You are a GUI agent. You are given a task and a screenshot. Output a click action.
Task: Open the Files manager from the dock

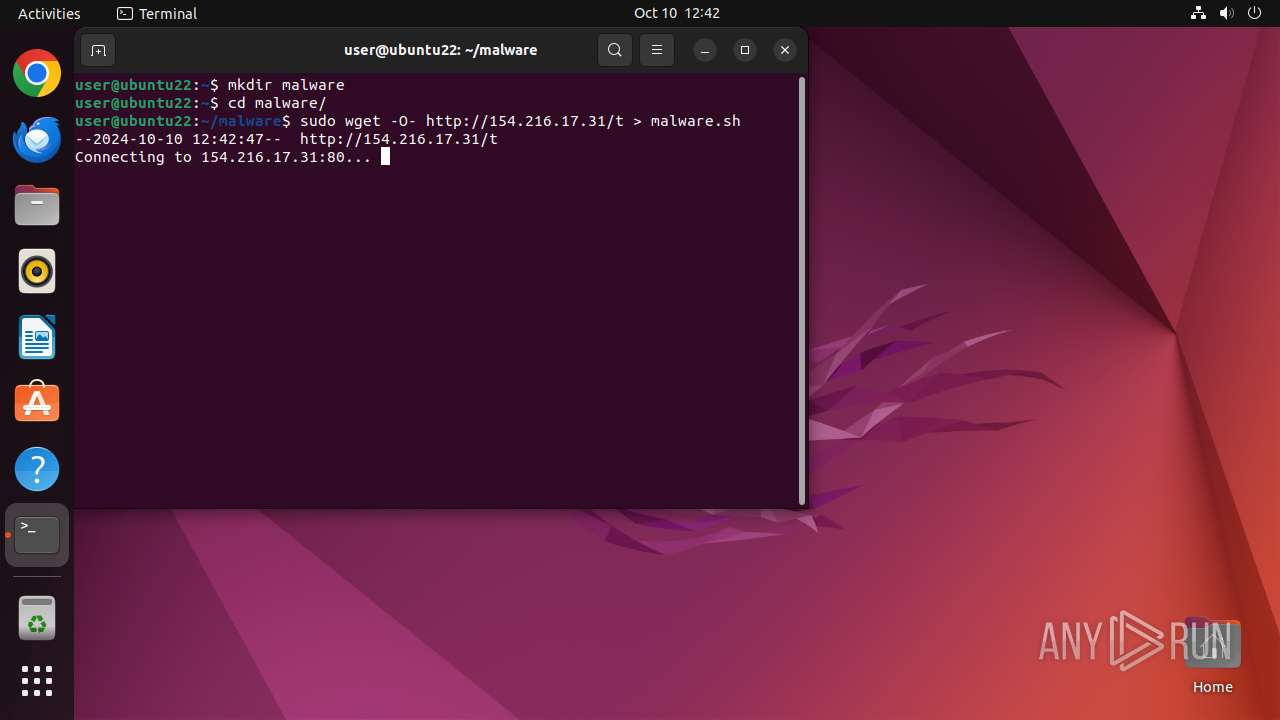(x=37, y=205)
